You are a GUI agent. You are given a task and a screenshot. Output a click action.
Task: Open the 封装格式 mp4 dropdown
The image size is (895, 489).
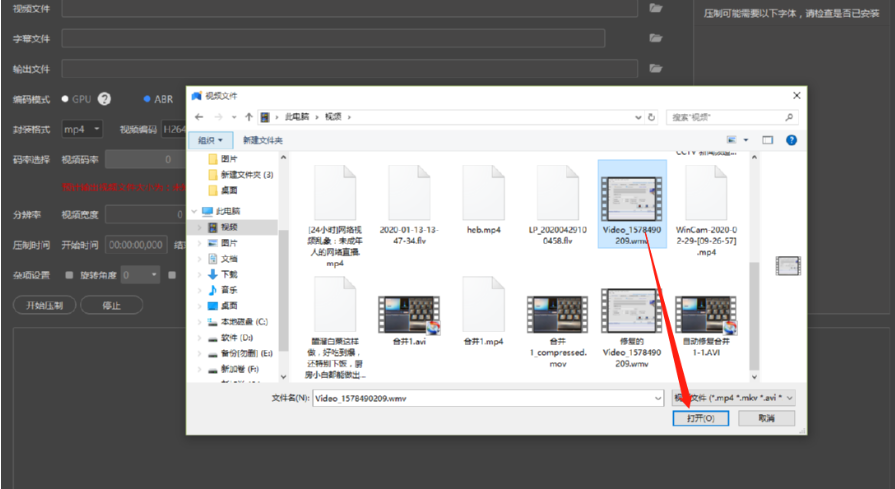click(82, 130)
